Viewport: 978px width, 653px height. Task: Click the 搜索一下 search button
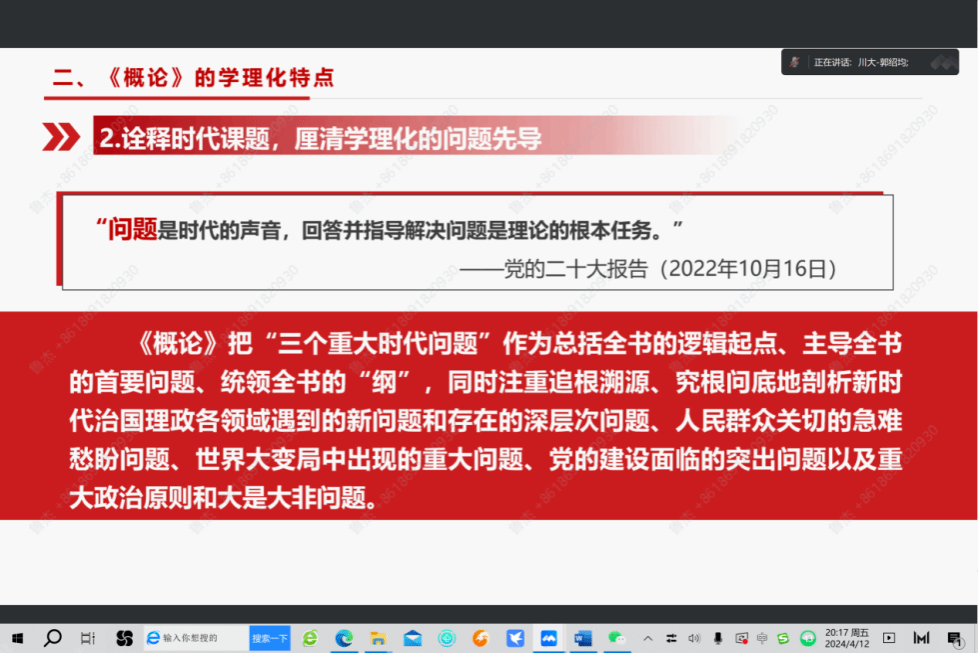[269, 638]
